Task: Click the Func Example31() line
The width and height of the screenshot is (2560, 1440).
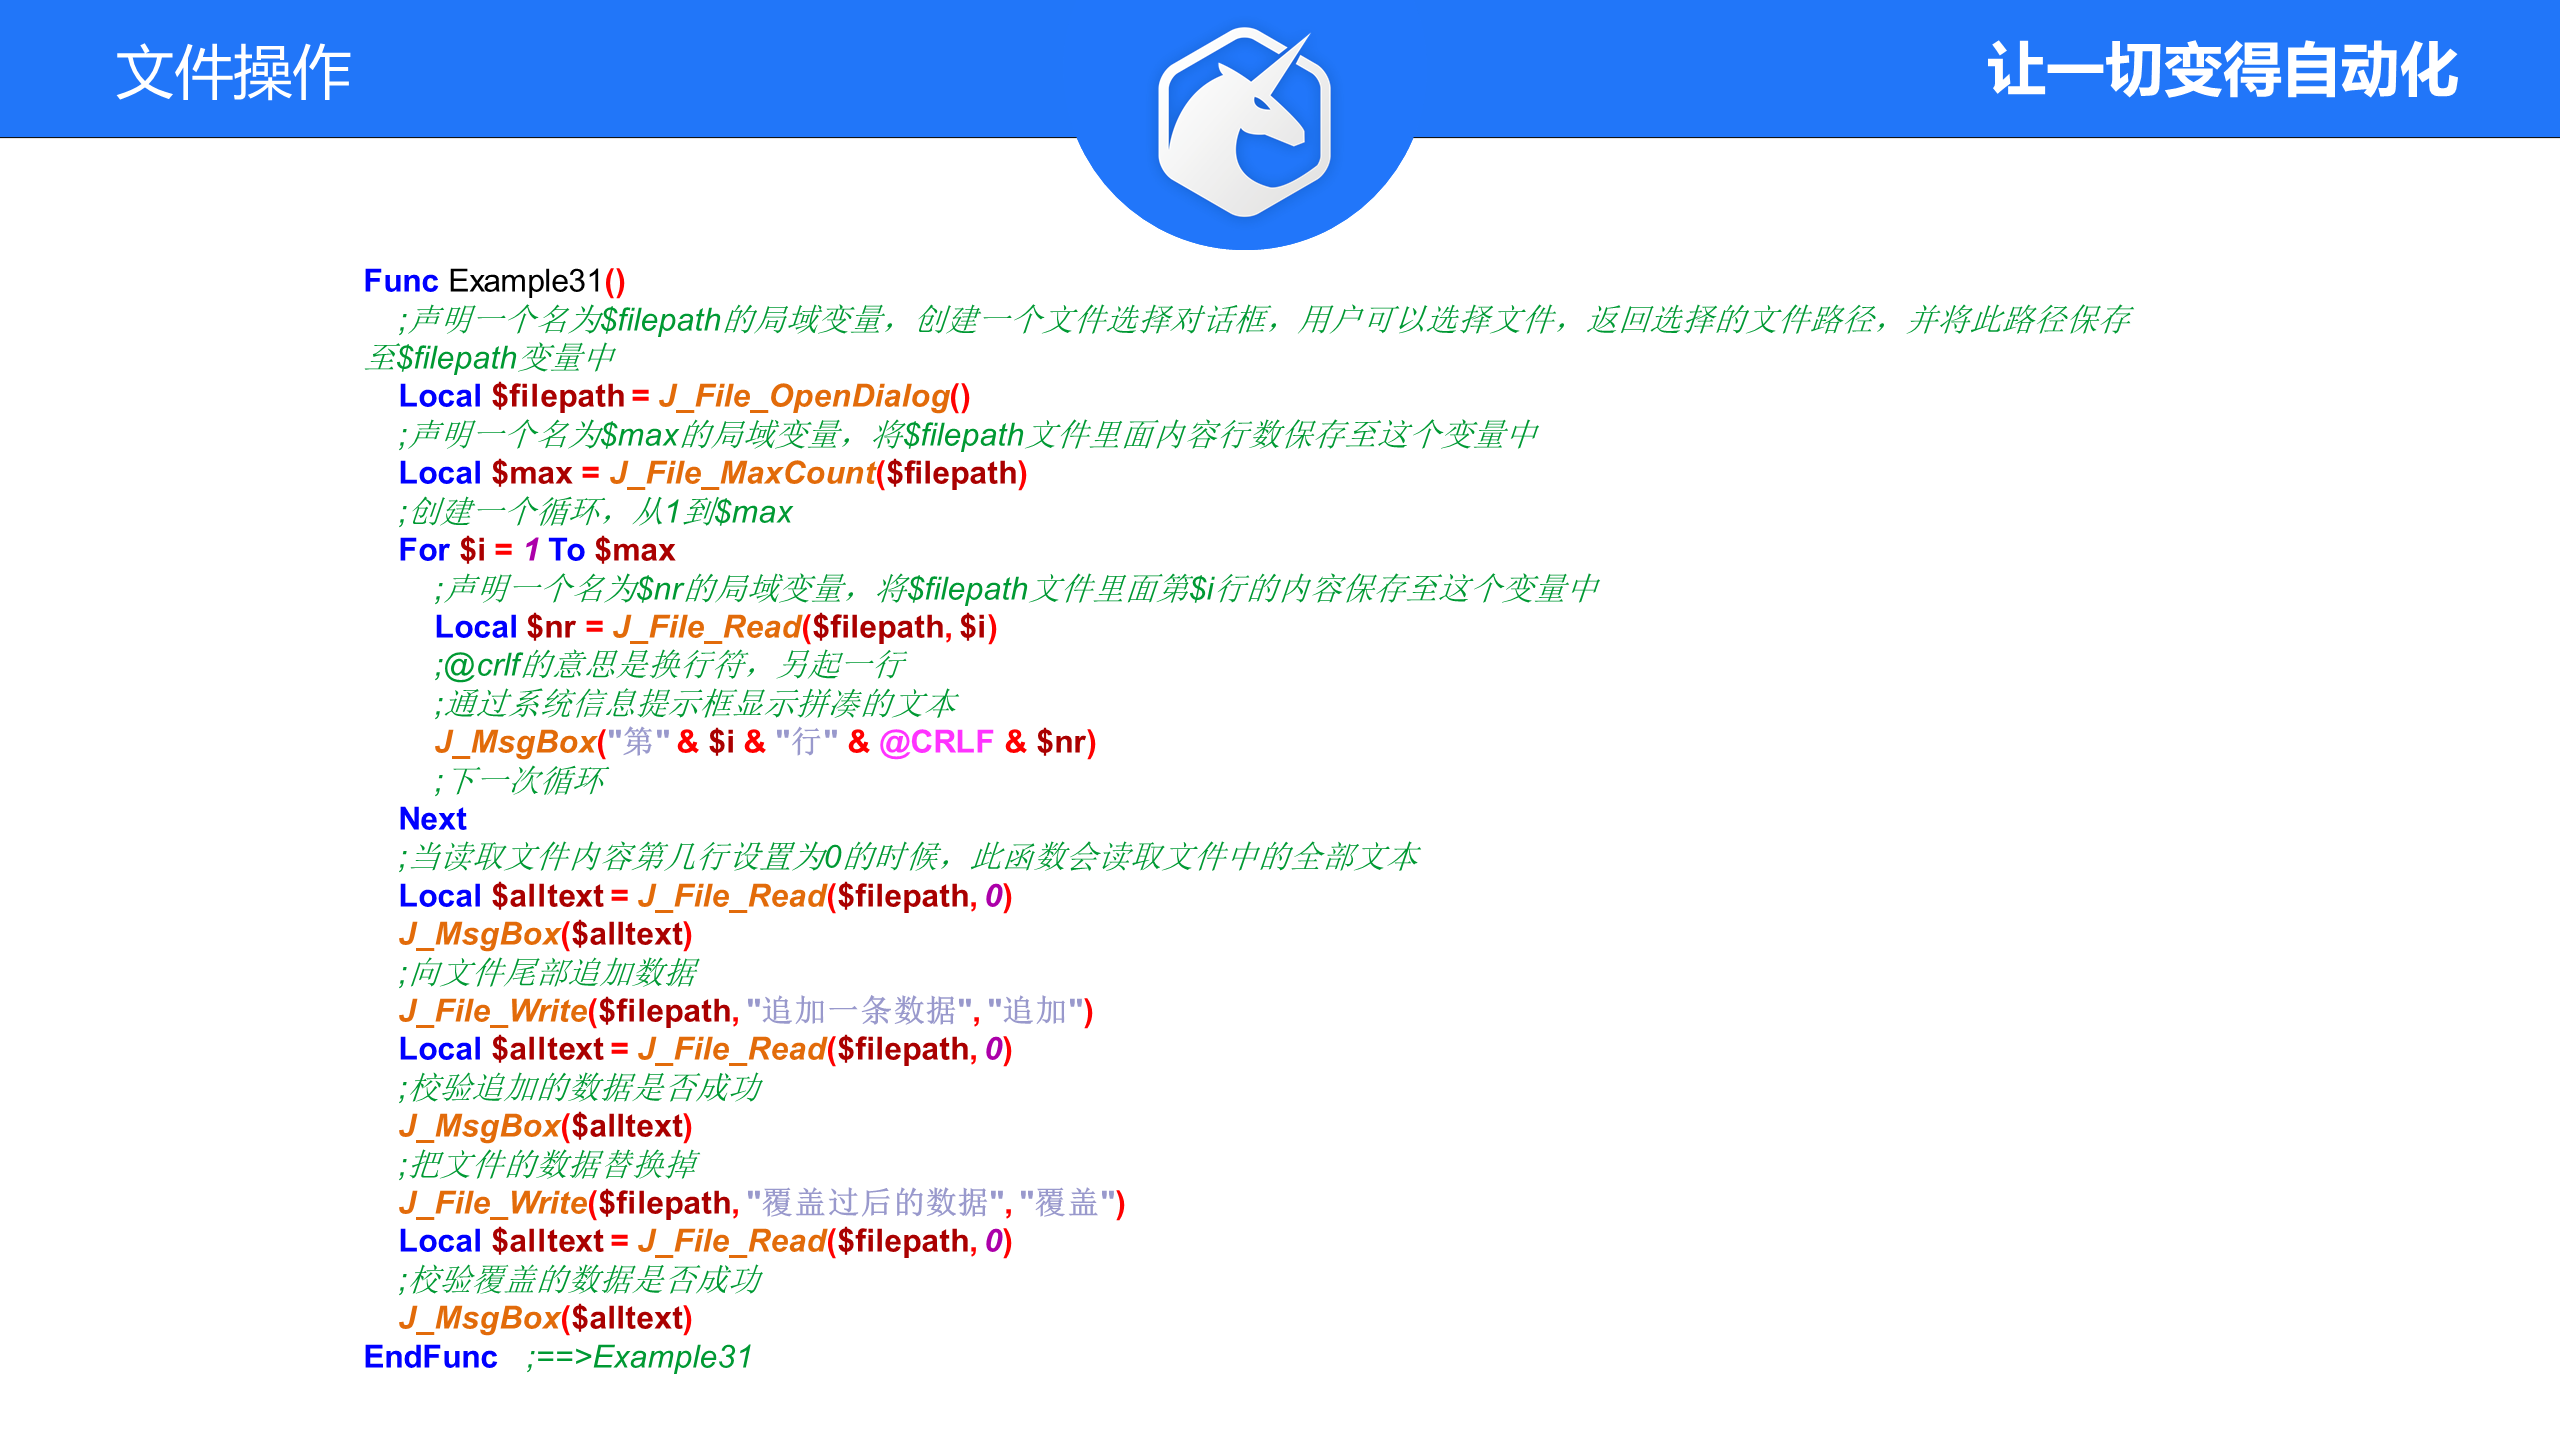Action: 494,281
